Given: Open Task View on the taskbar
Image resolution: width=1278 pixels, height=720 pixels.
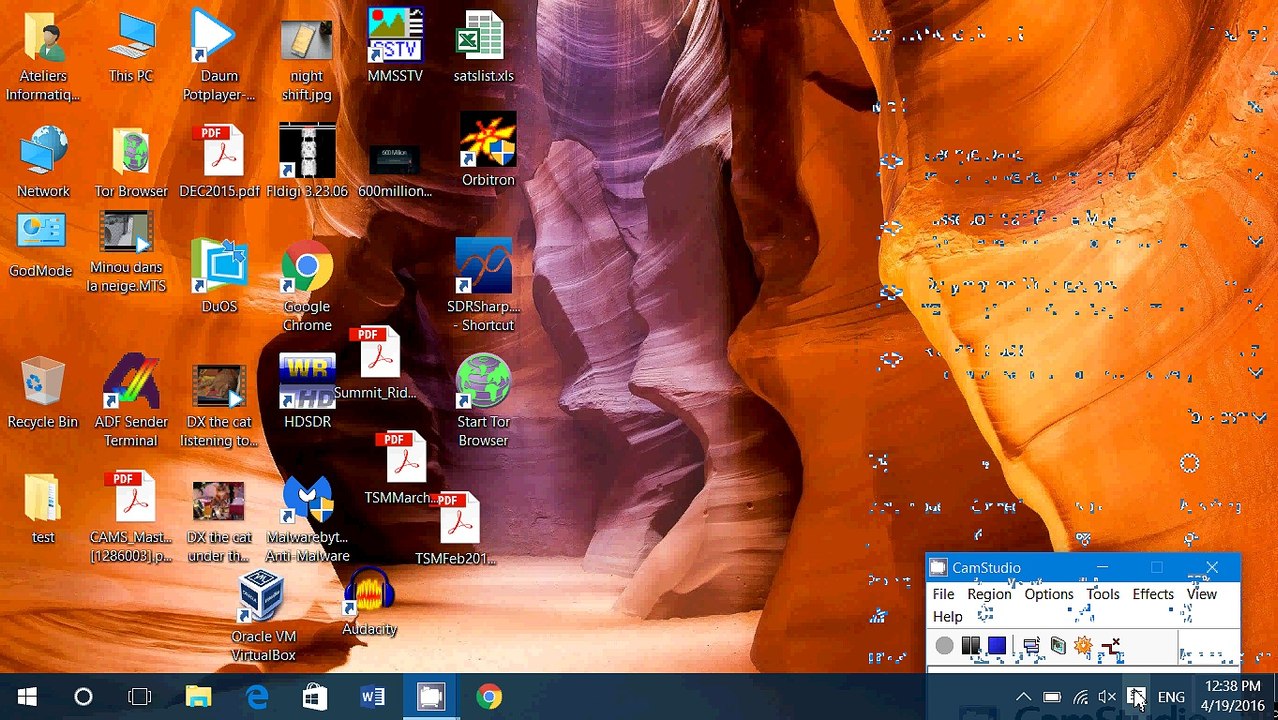Looking at the screenshot, I should (140, 697).
